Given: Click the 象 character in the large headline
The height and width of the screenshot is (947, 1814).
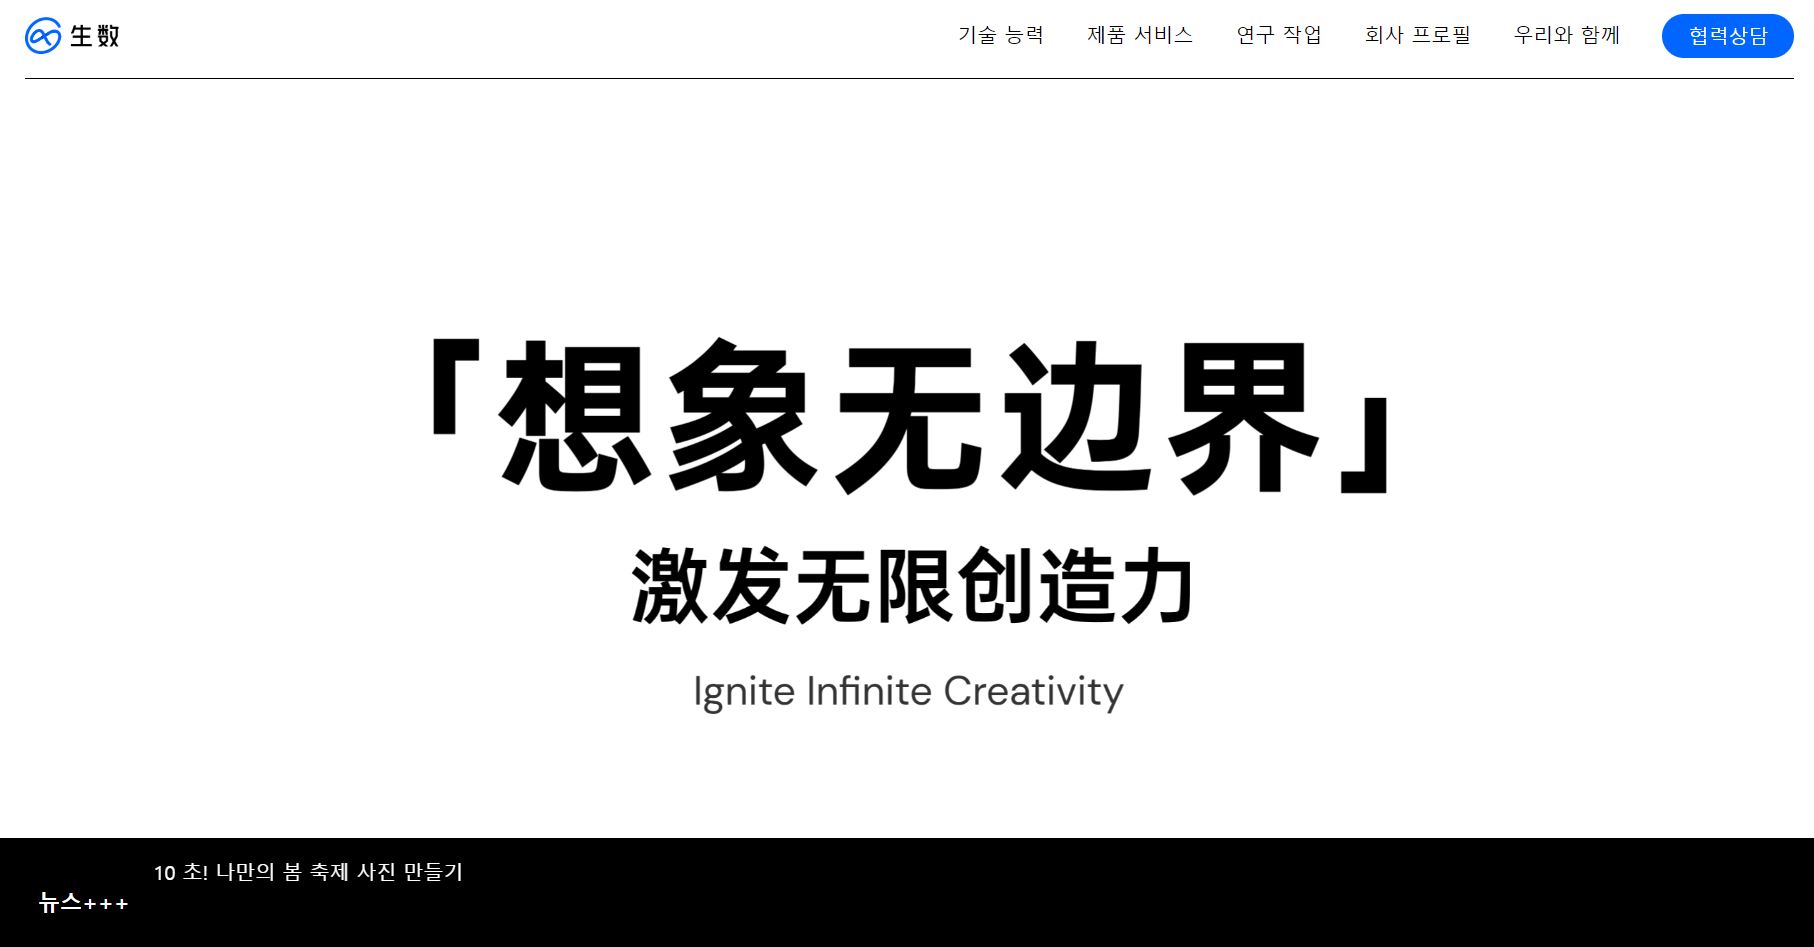Looking at the screenshot, I should pos(740,416).
